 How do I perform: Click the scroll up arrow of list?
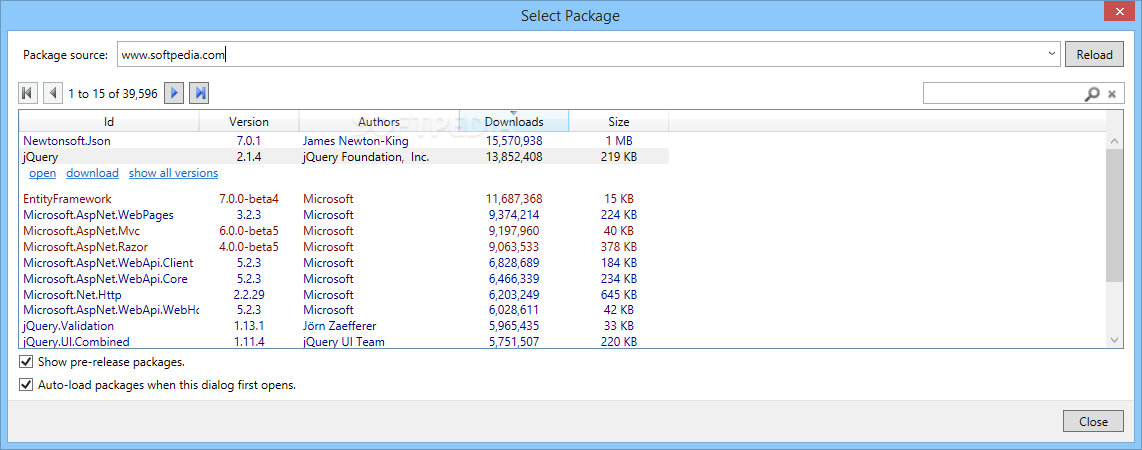pyautogui.click(x=1114, y=141)
